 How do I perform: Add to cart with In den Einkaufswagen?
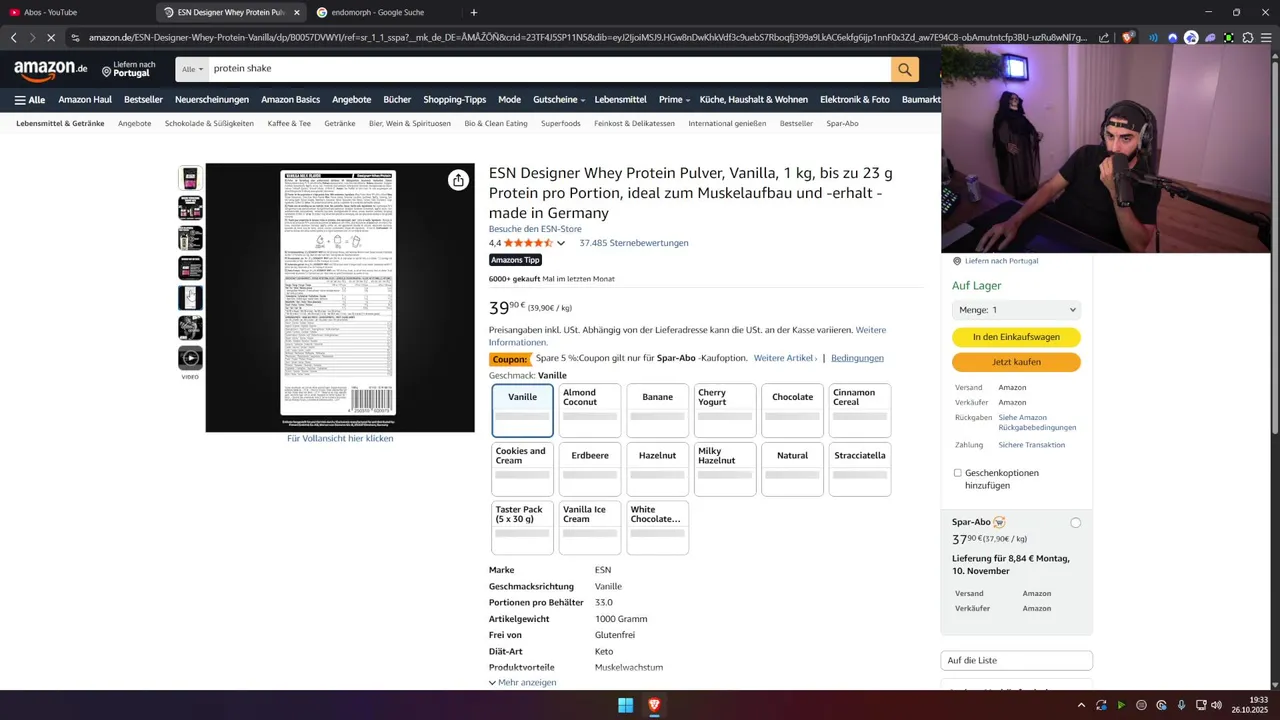(1016, 337)
